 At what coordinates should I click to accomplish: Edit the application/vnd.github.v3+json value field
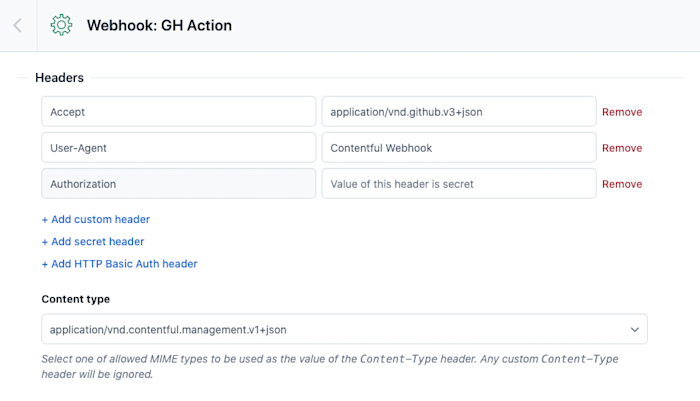click(x=459, y=112)
